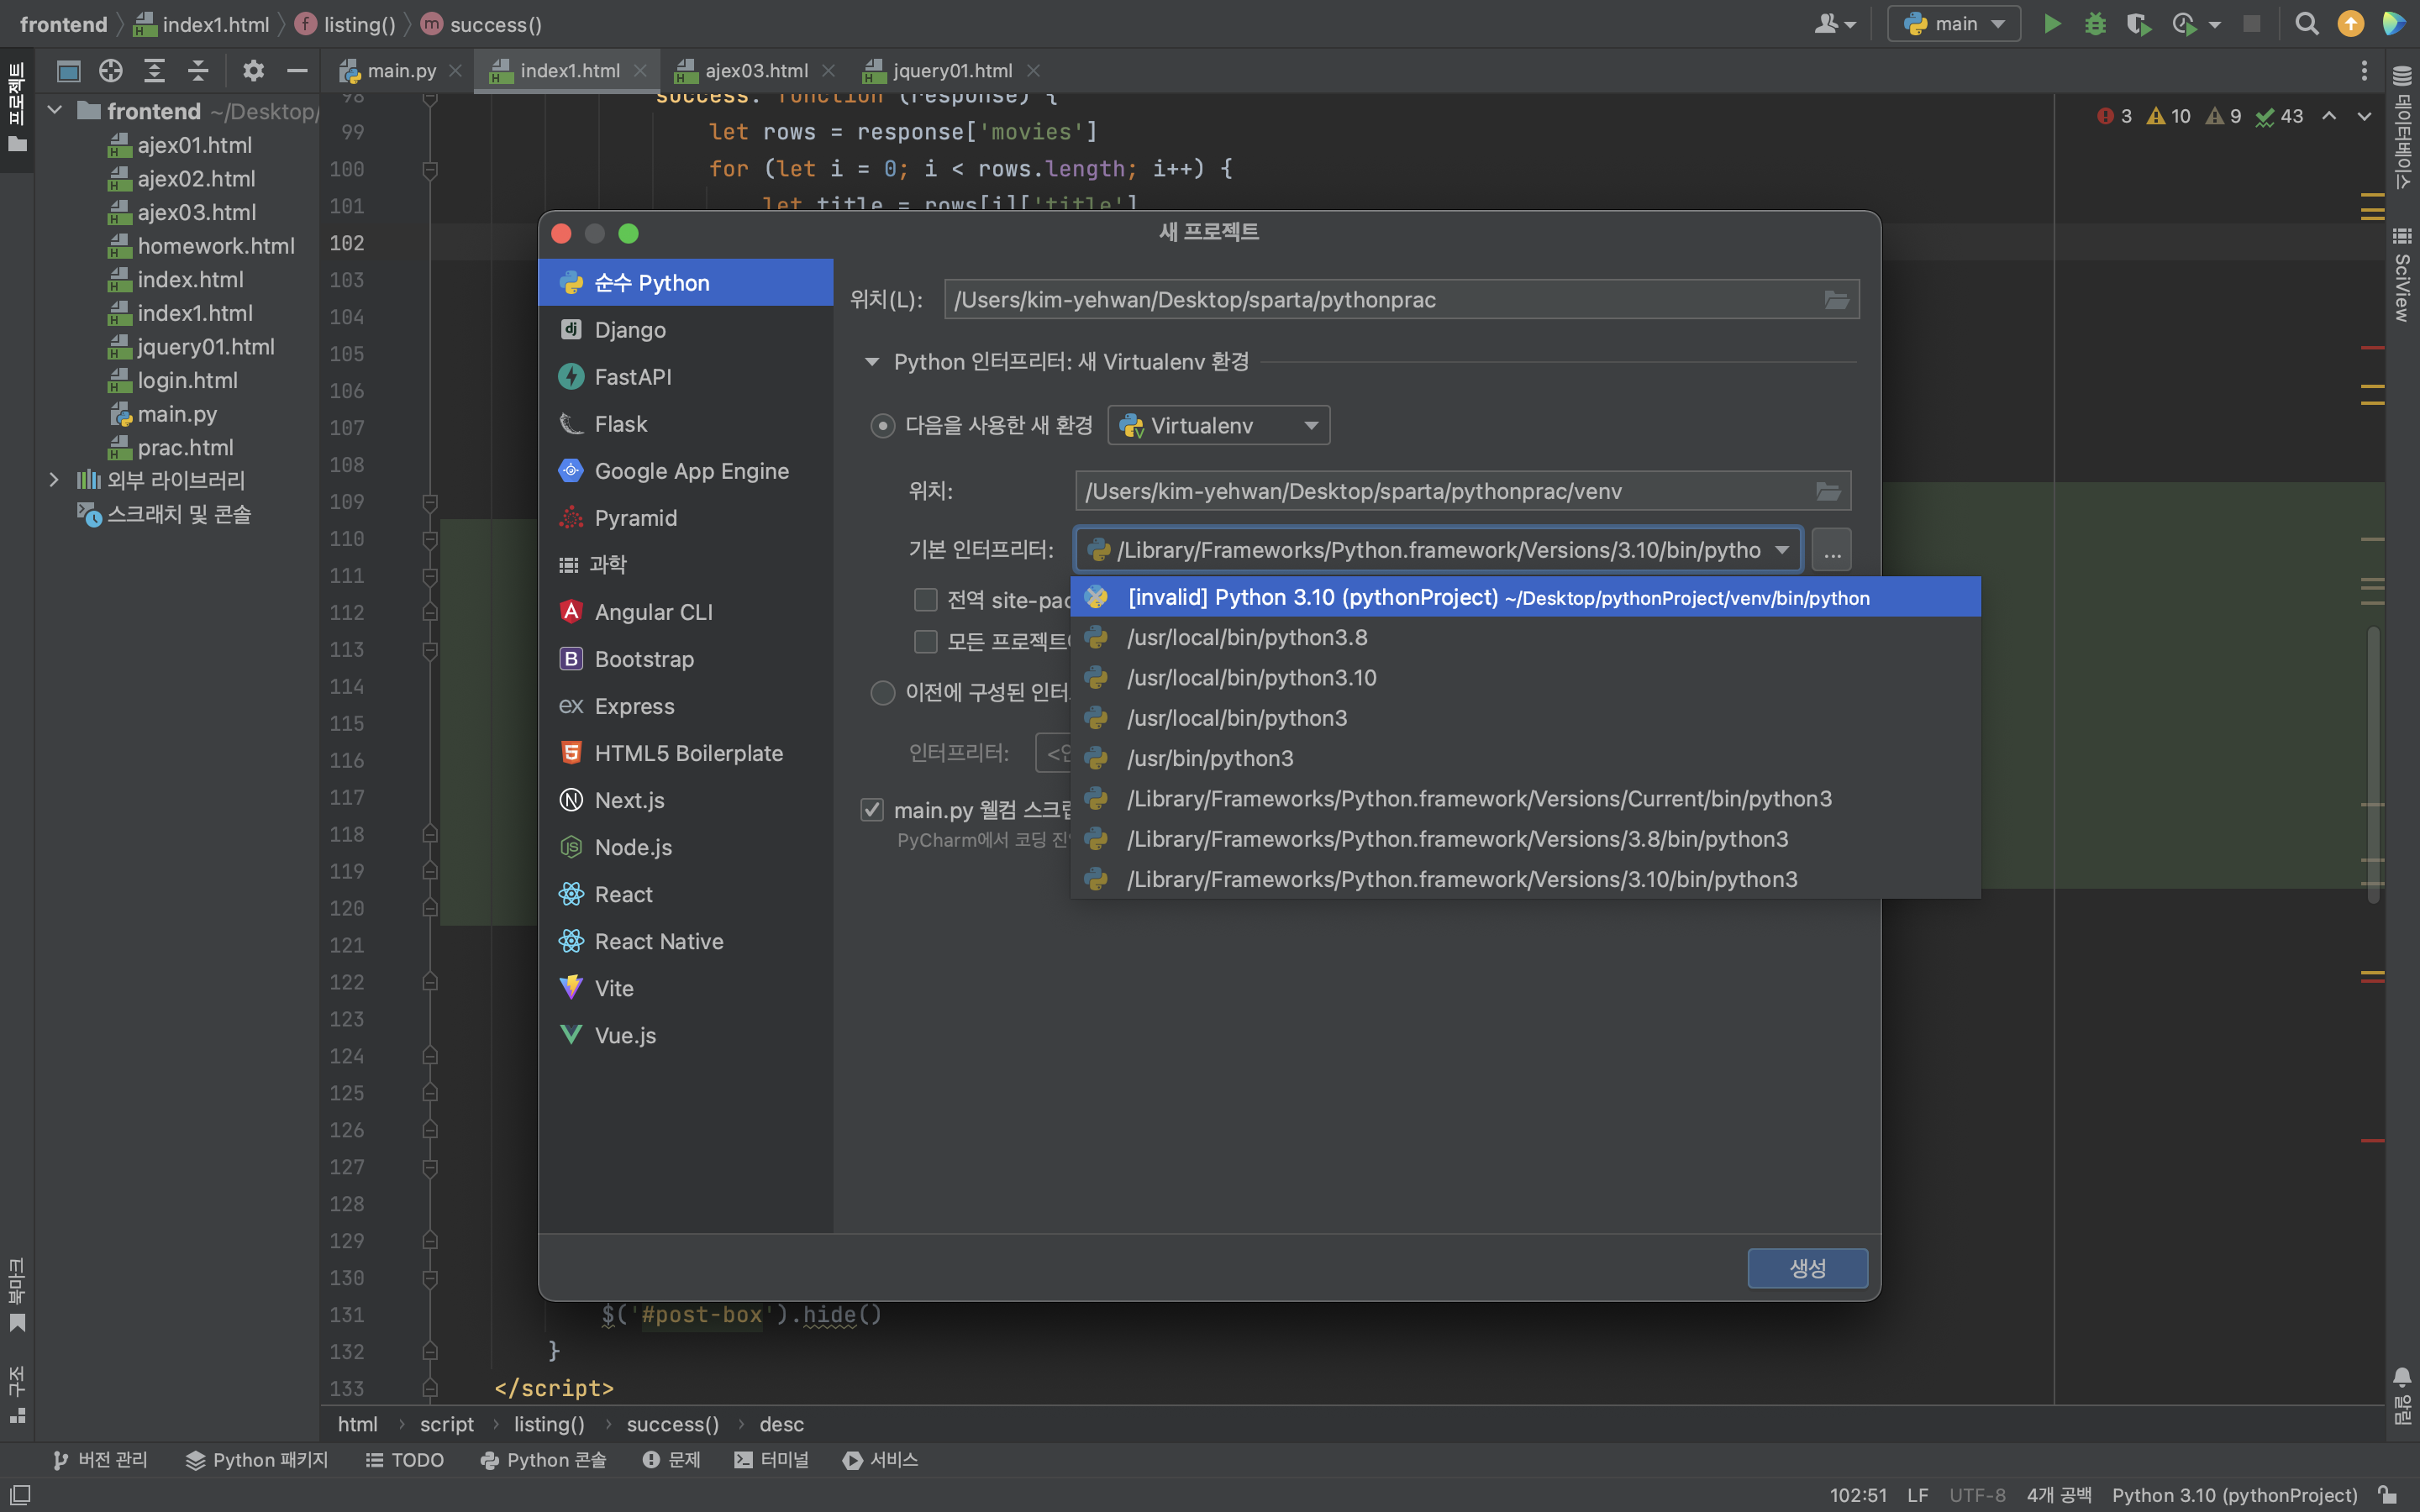Screen dimensions: 2420x1512
Task: Click the blue Create button in dialog
Action: click(x=1807, y=1268)
